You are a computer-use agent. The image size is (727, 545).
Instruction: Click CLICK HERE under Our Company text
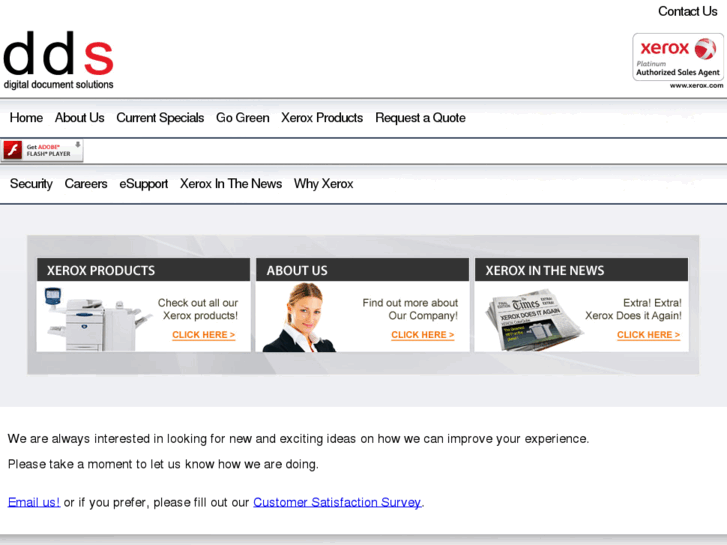(422, 335)
